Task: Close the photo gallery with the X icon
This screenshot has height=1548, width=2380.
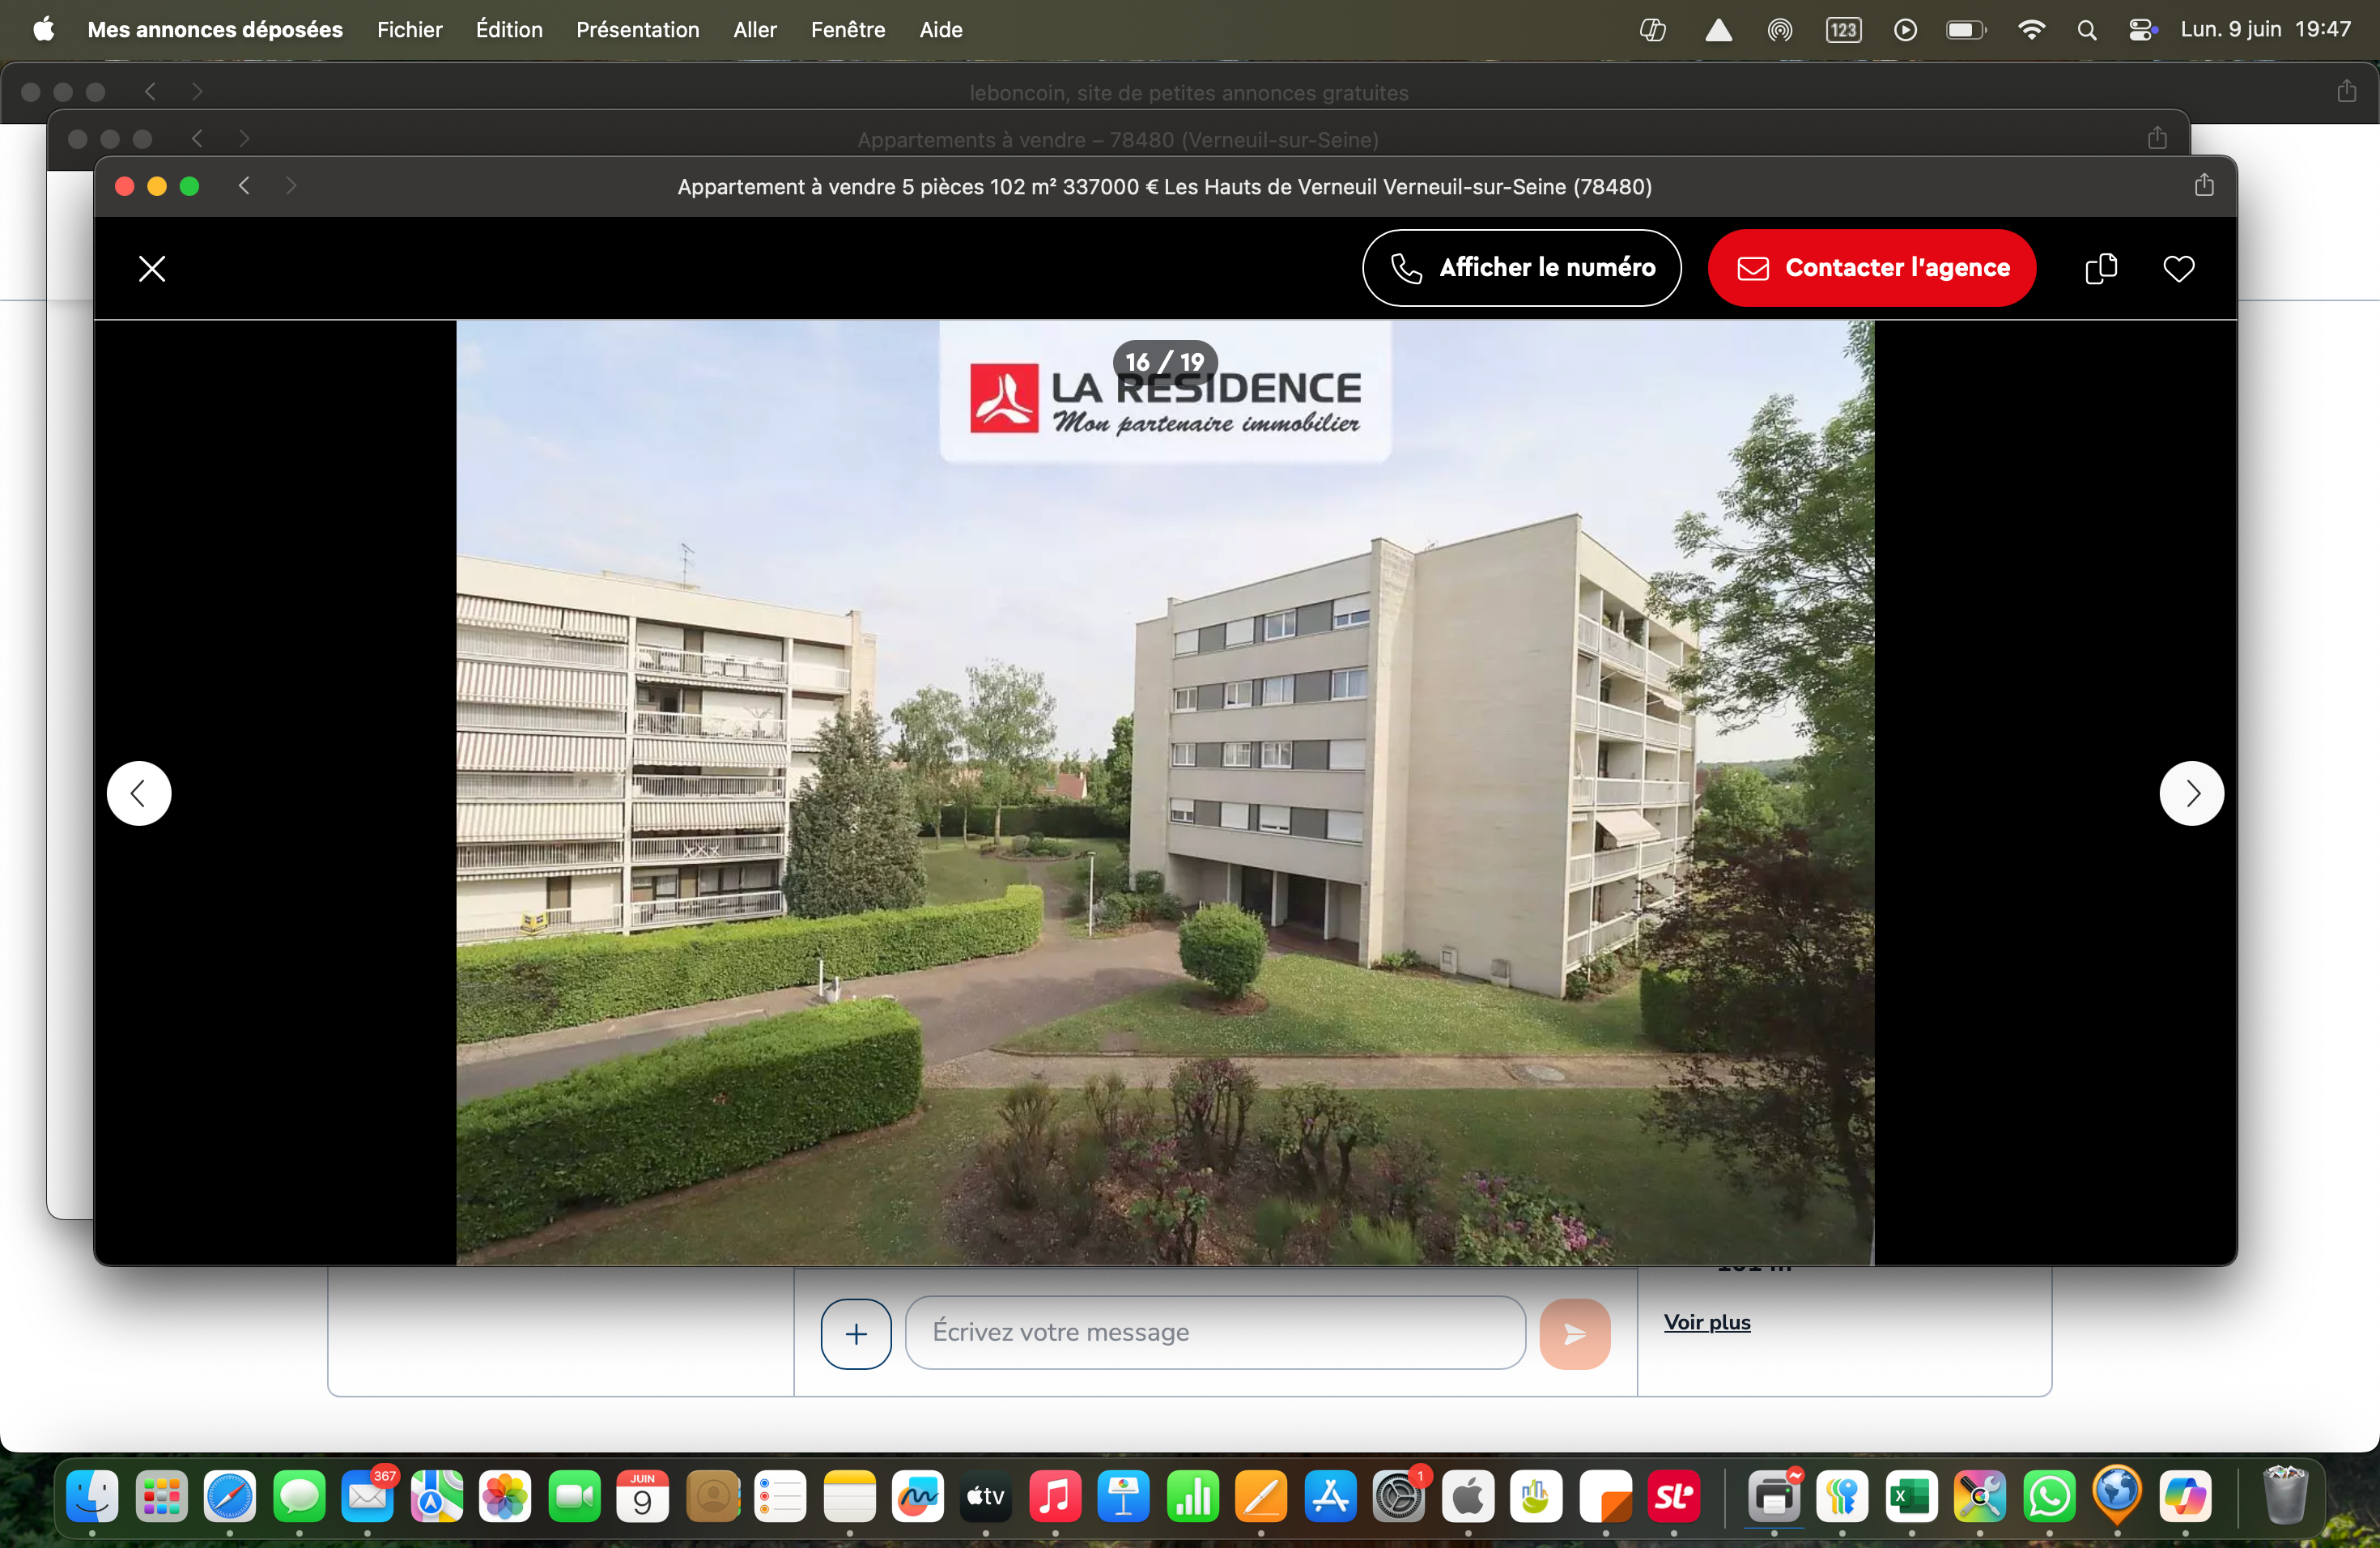Action: point(152,269)
